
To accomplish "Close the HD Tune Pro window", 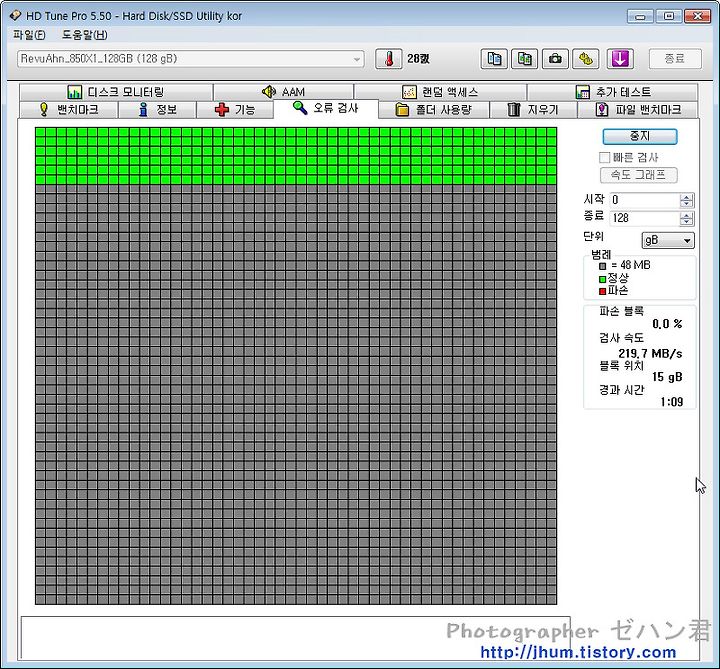I will pyautogui.click(x=698, y=16).
